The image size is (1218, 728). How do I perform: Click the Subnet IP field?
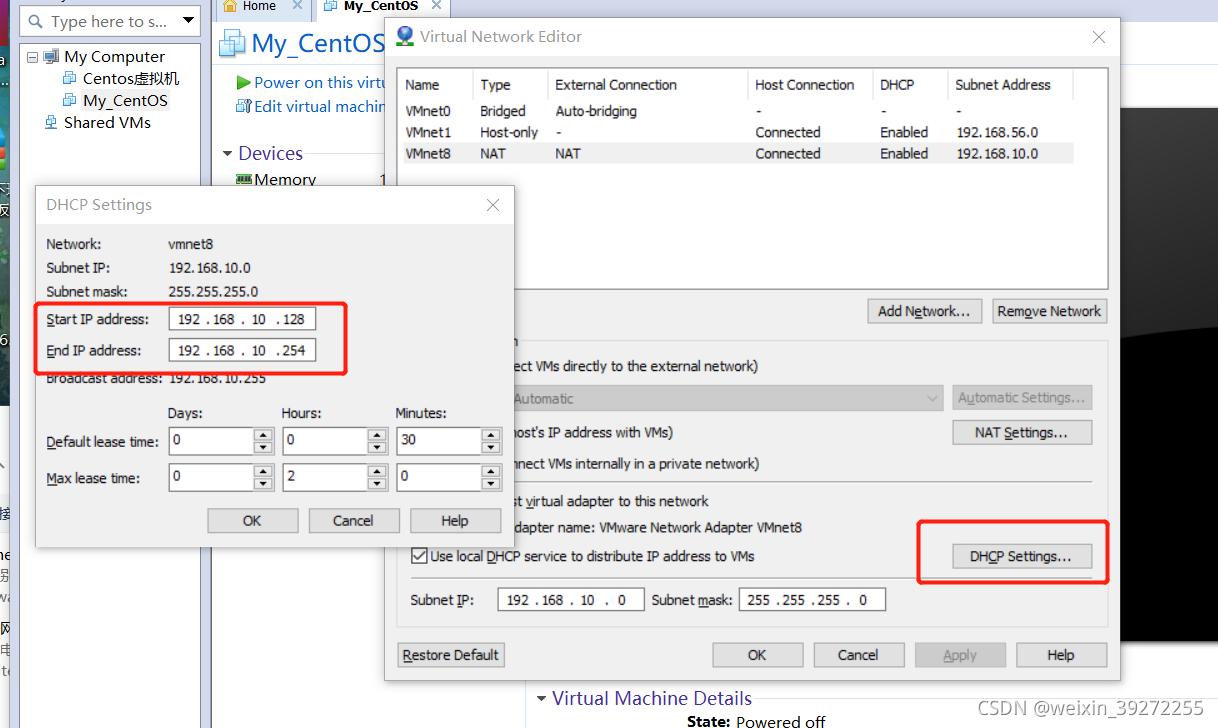coord(571,600)
